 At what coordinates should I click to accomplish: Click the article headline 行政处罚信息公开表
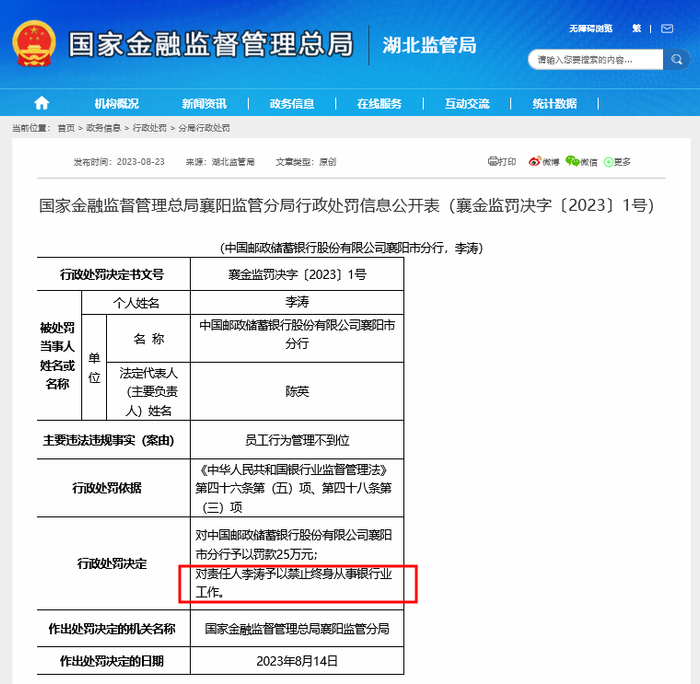click(x=346, y=205)
